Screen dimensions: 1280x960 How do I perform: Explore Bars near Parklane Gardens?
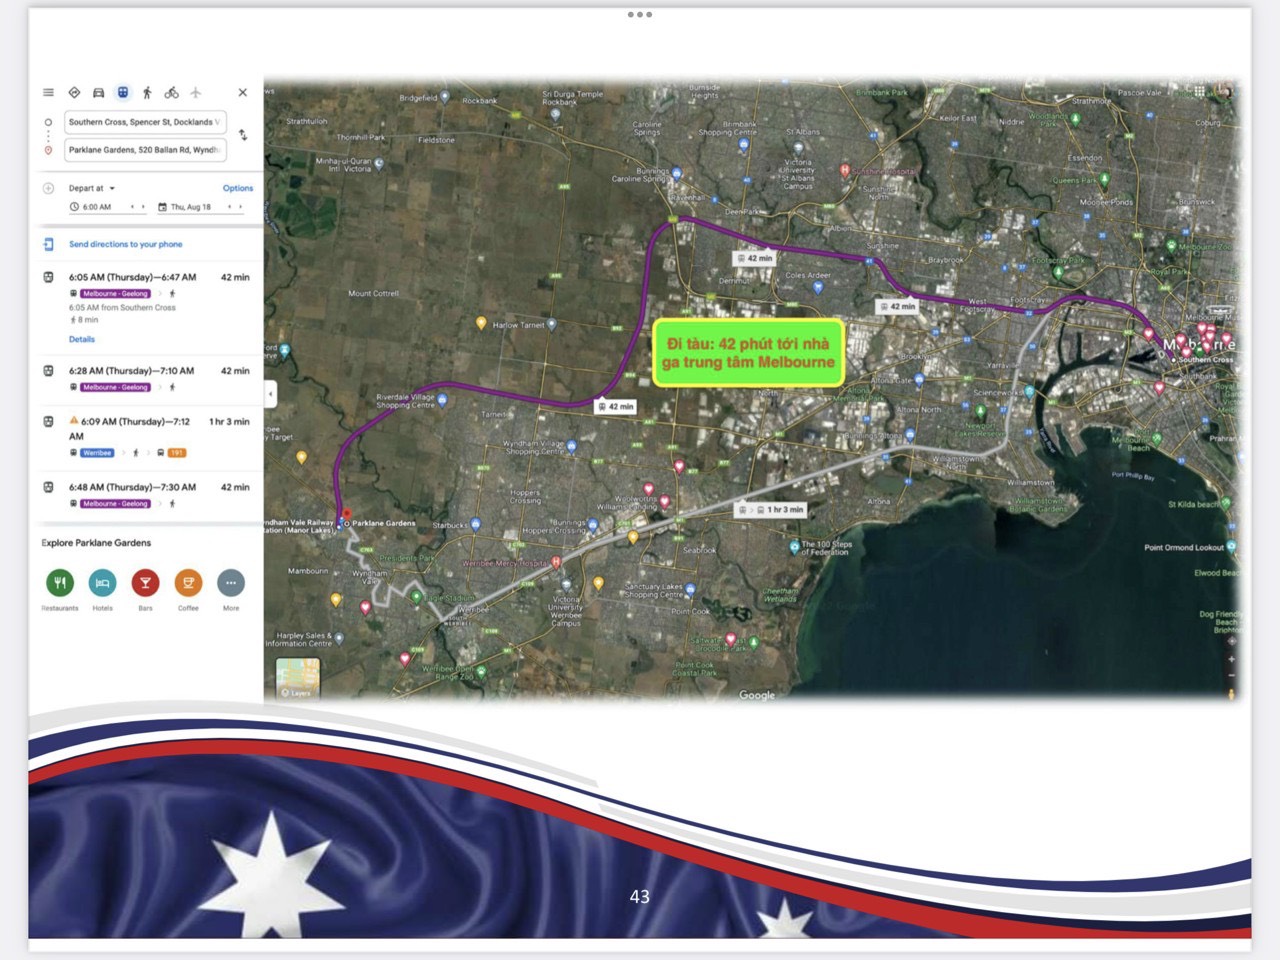point(145,589)
